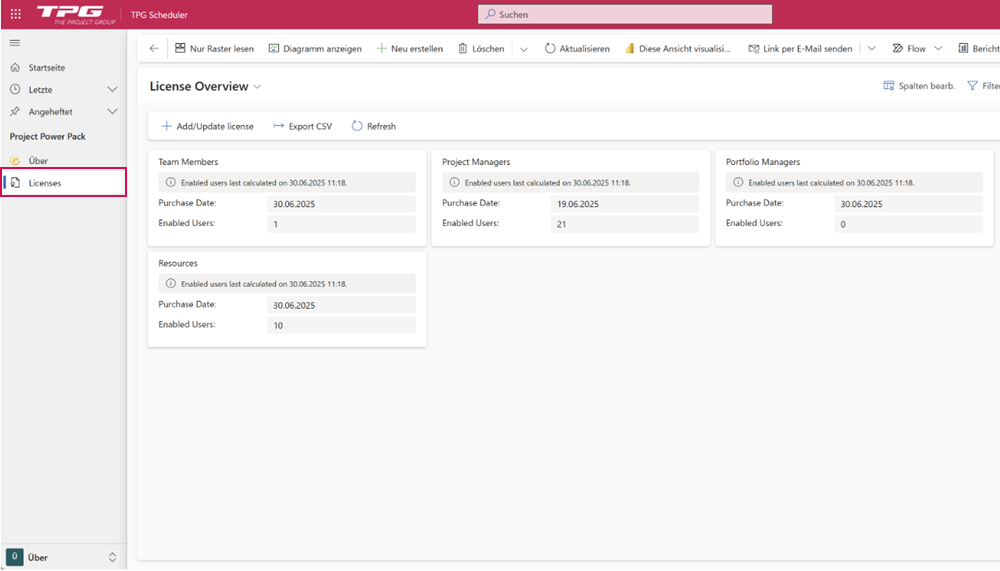Open the app launcher waffle icon
The width and height of the screenshot is (1000, 571).
15,14
